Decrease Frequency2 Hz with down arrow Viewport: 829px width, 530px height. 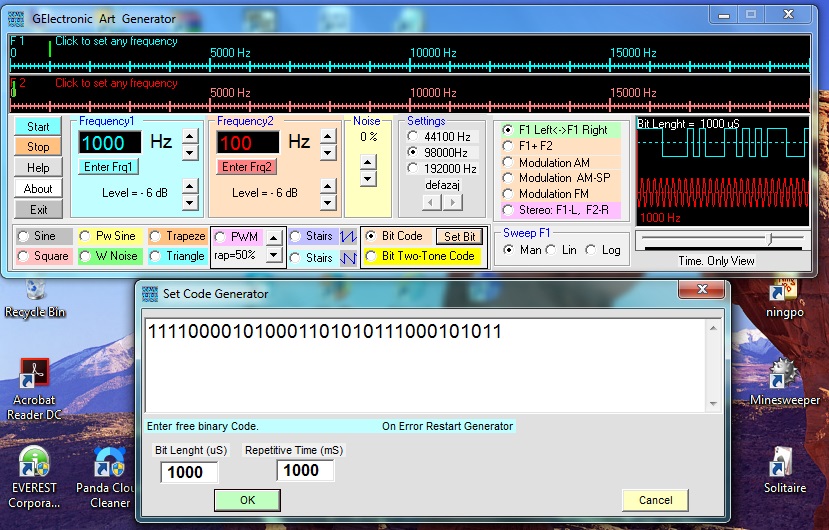point(328,153)
